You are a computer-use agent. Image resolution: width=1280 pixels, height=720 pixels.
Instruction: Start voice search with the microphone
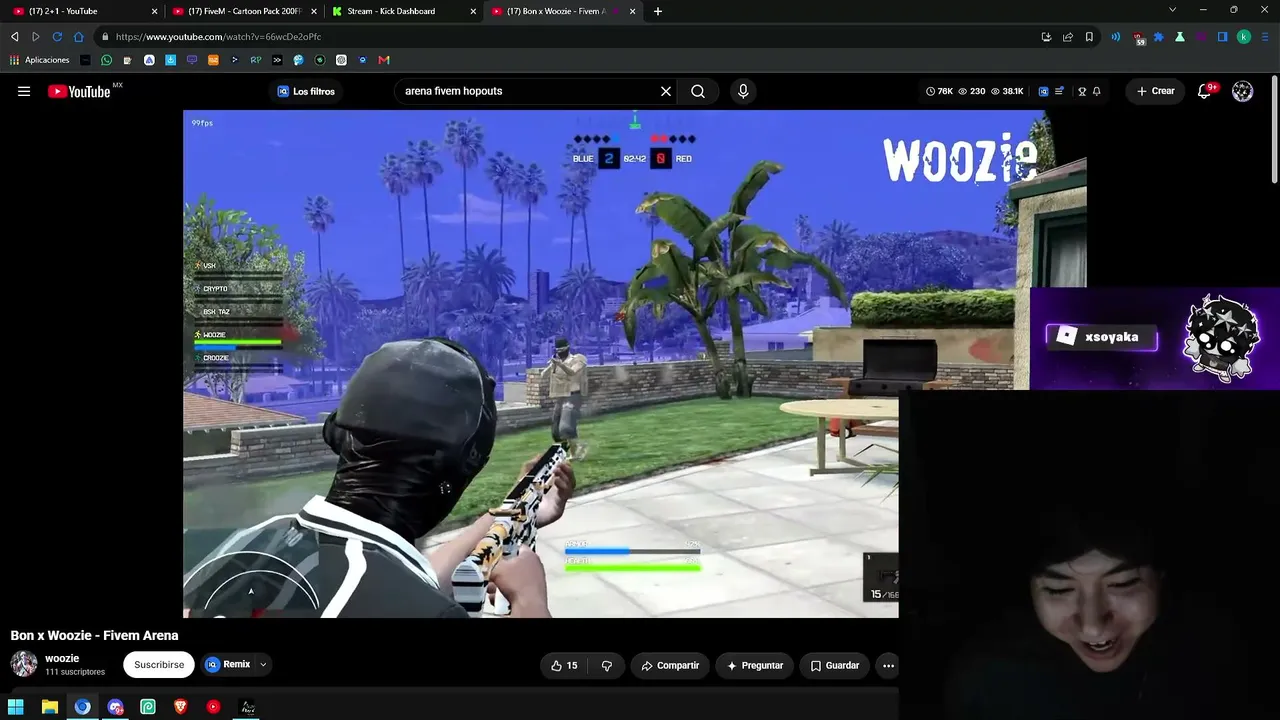(743, 91)
